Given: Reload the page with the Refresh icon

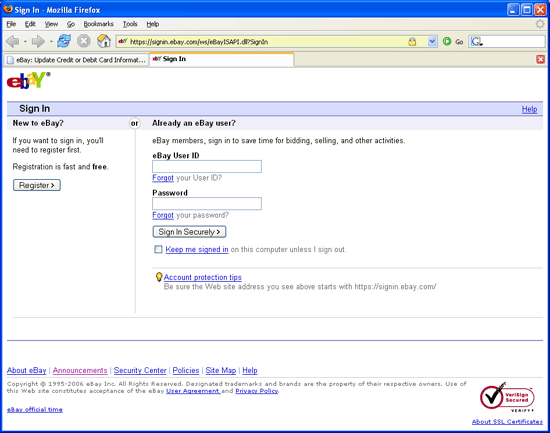Looking at the screenshot, I should [64, 41].
